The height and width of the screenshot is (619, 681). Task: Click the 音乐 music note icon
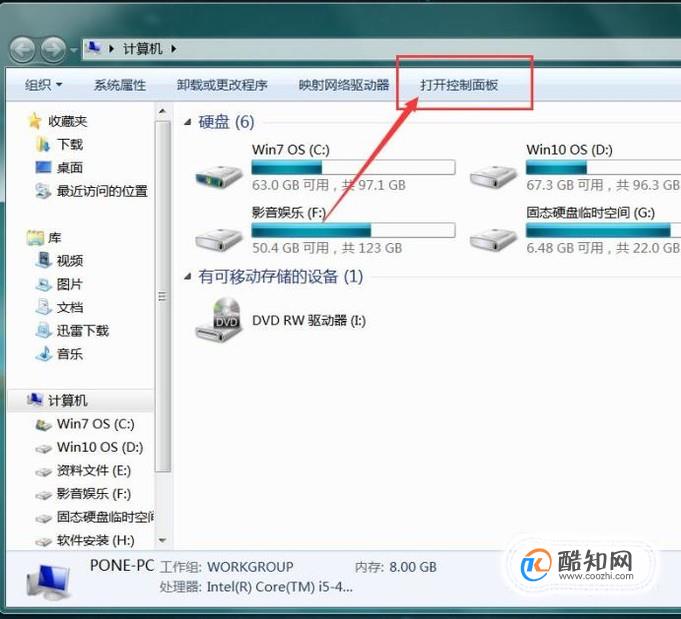tap(43, 354)
